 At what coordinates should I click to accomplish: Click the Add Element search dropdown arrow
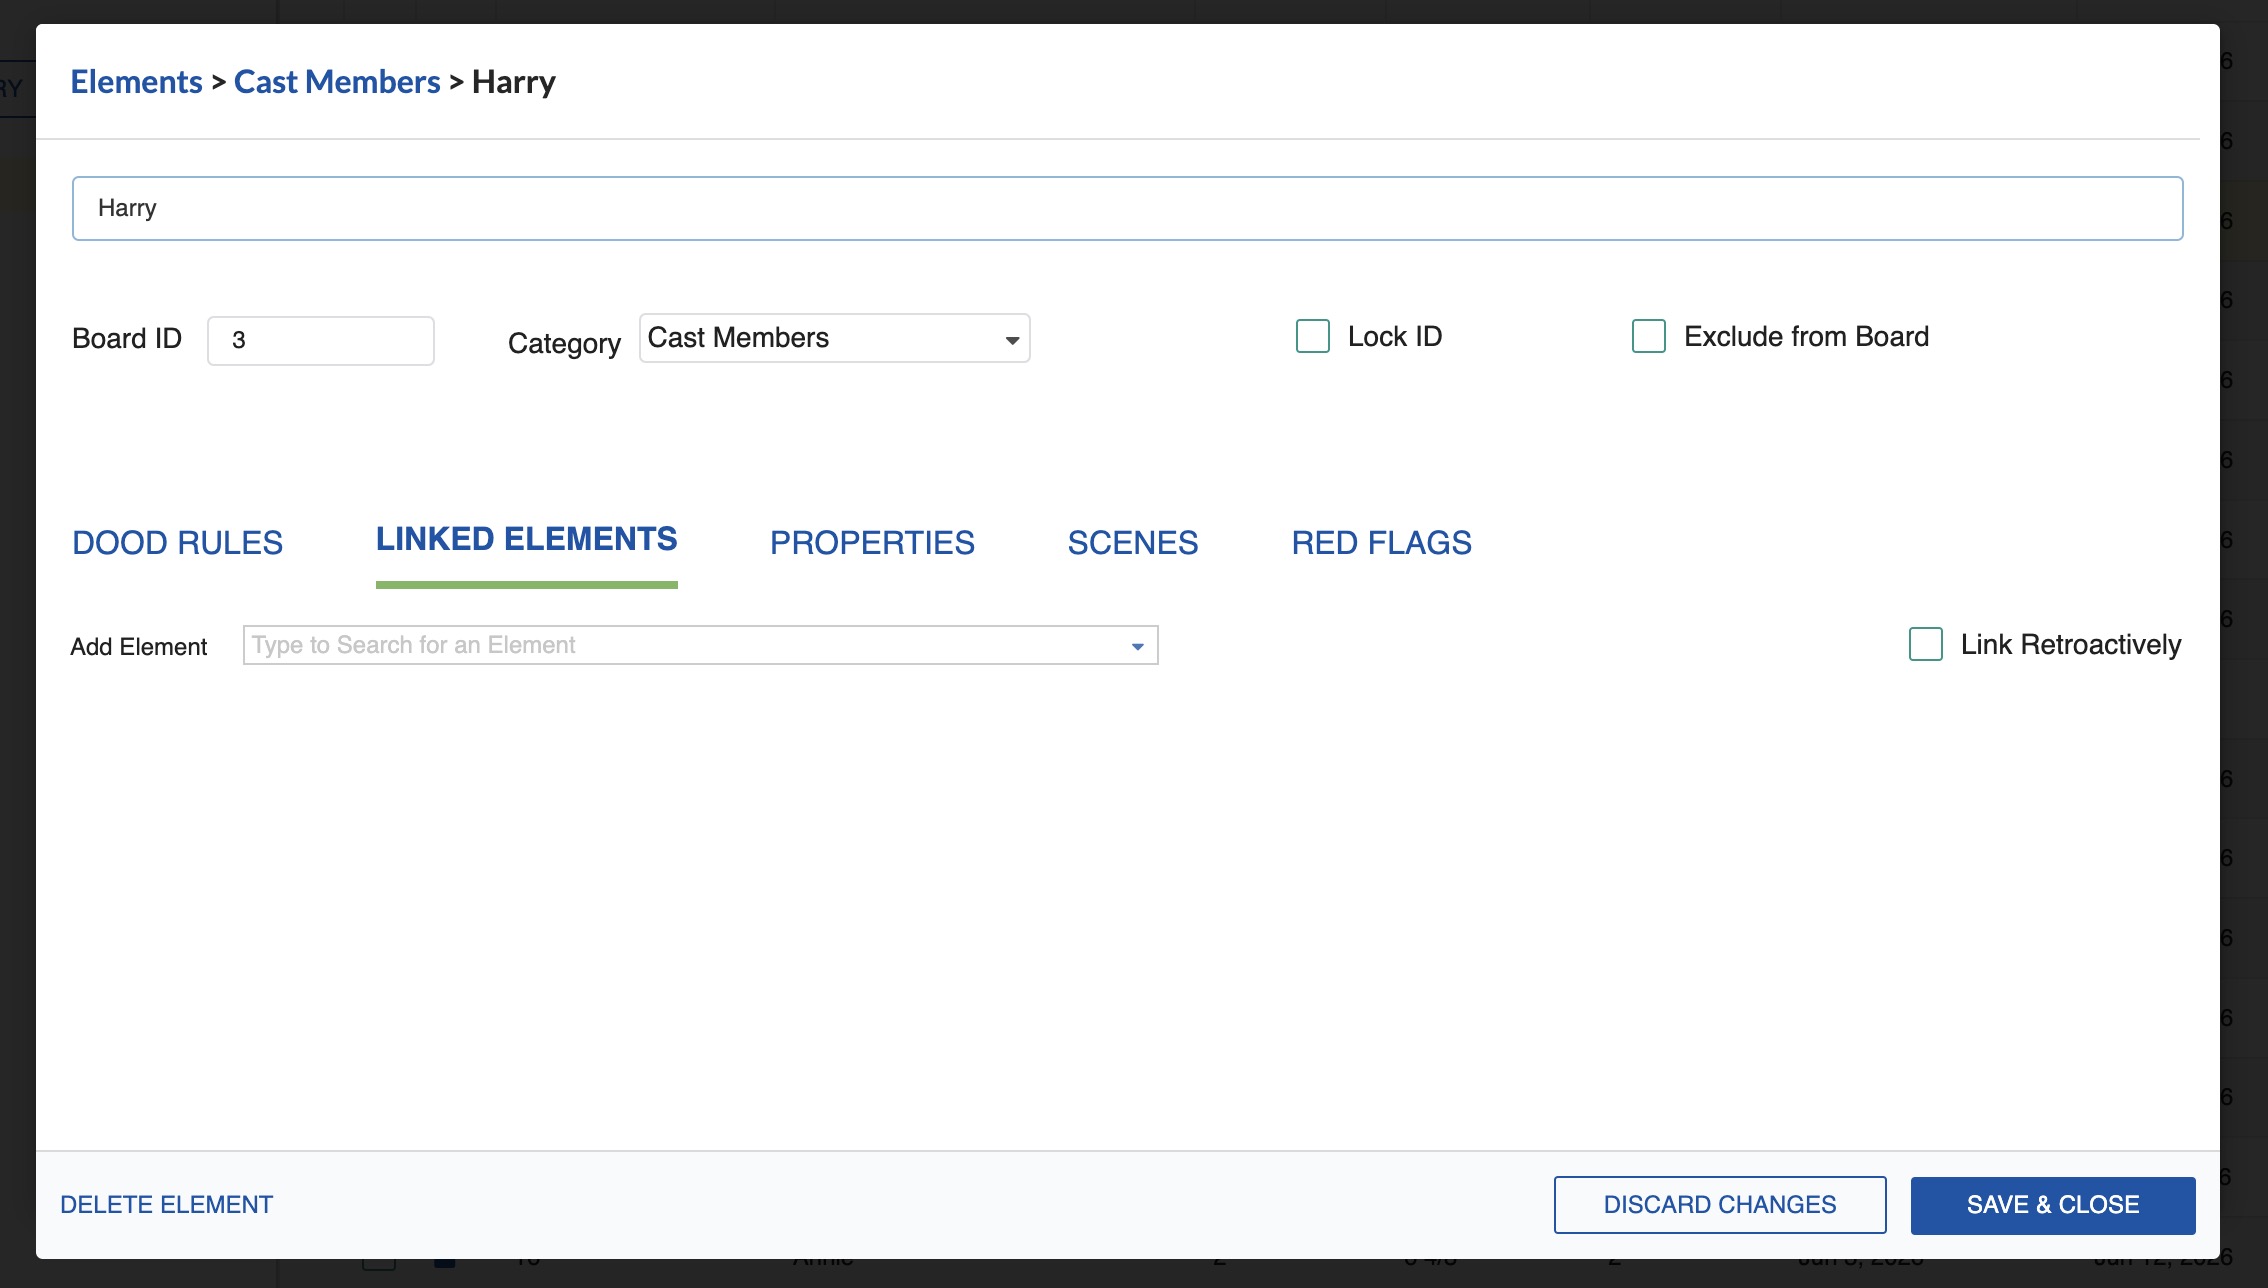coord(1137,646)
